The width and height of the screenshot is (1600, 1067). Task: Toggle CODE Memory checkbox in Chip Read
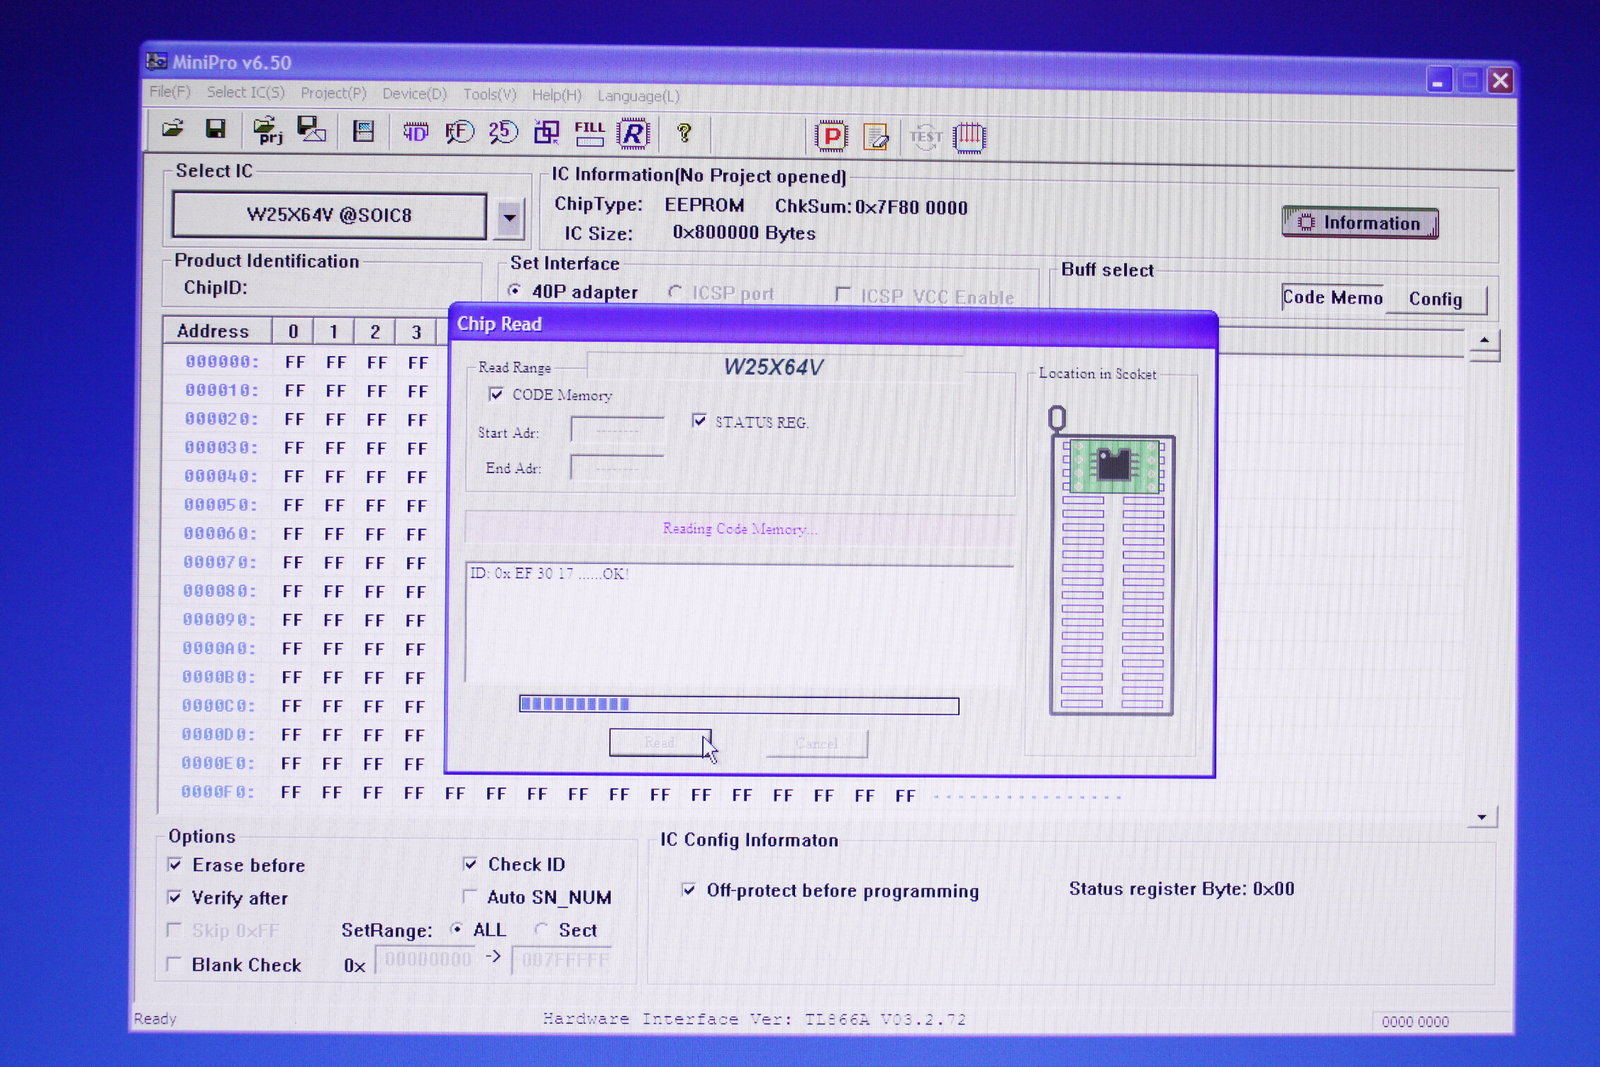point(496,394)
